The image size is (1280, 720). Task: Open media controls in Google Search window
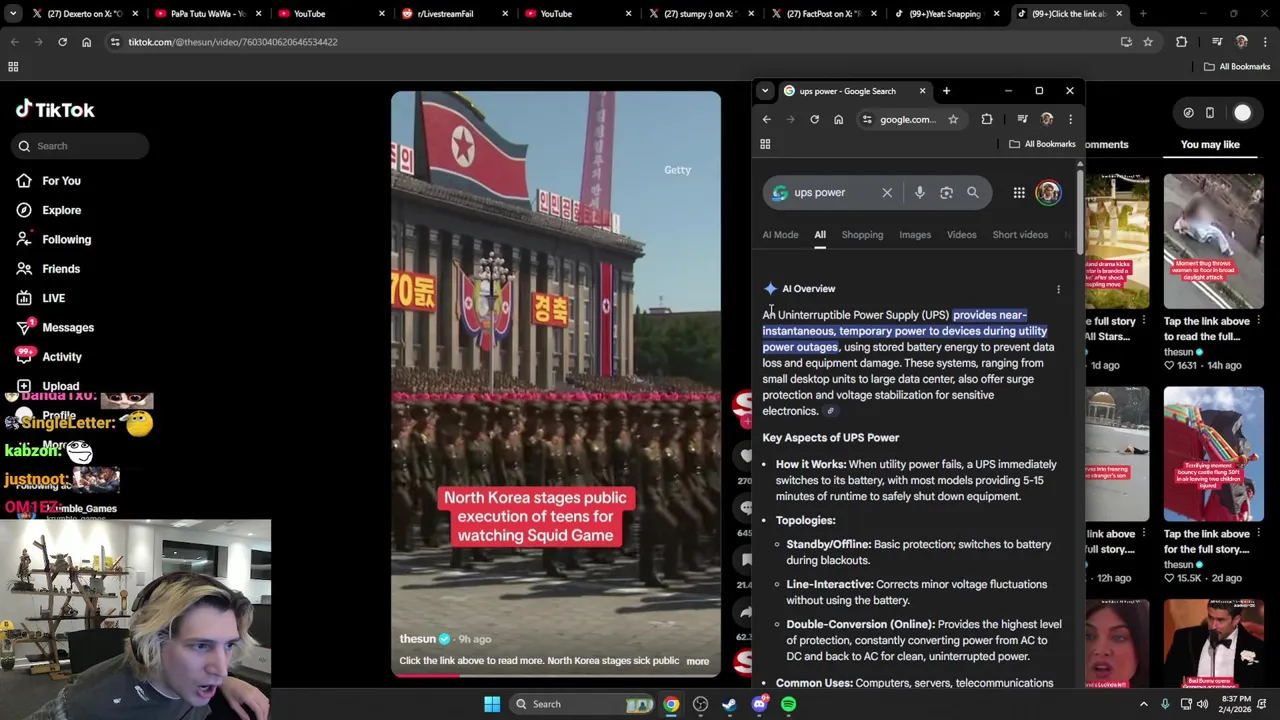coord(1022,120)
